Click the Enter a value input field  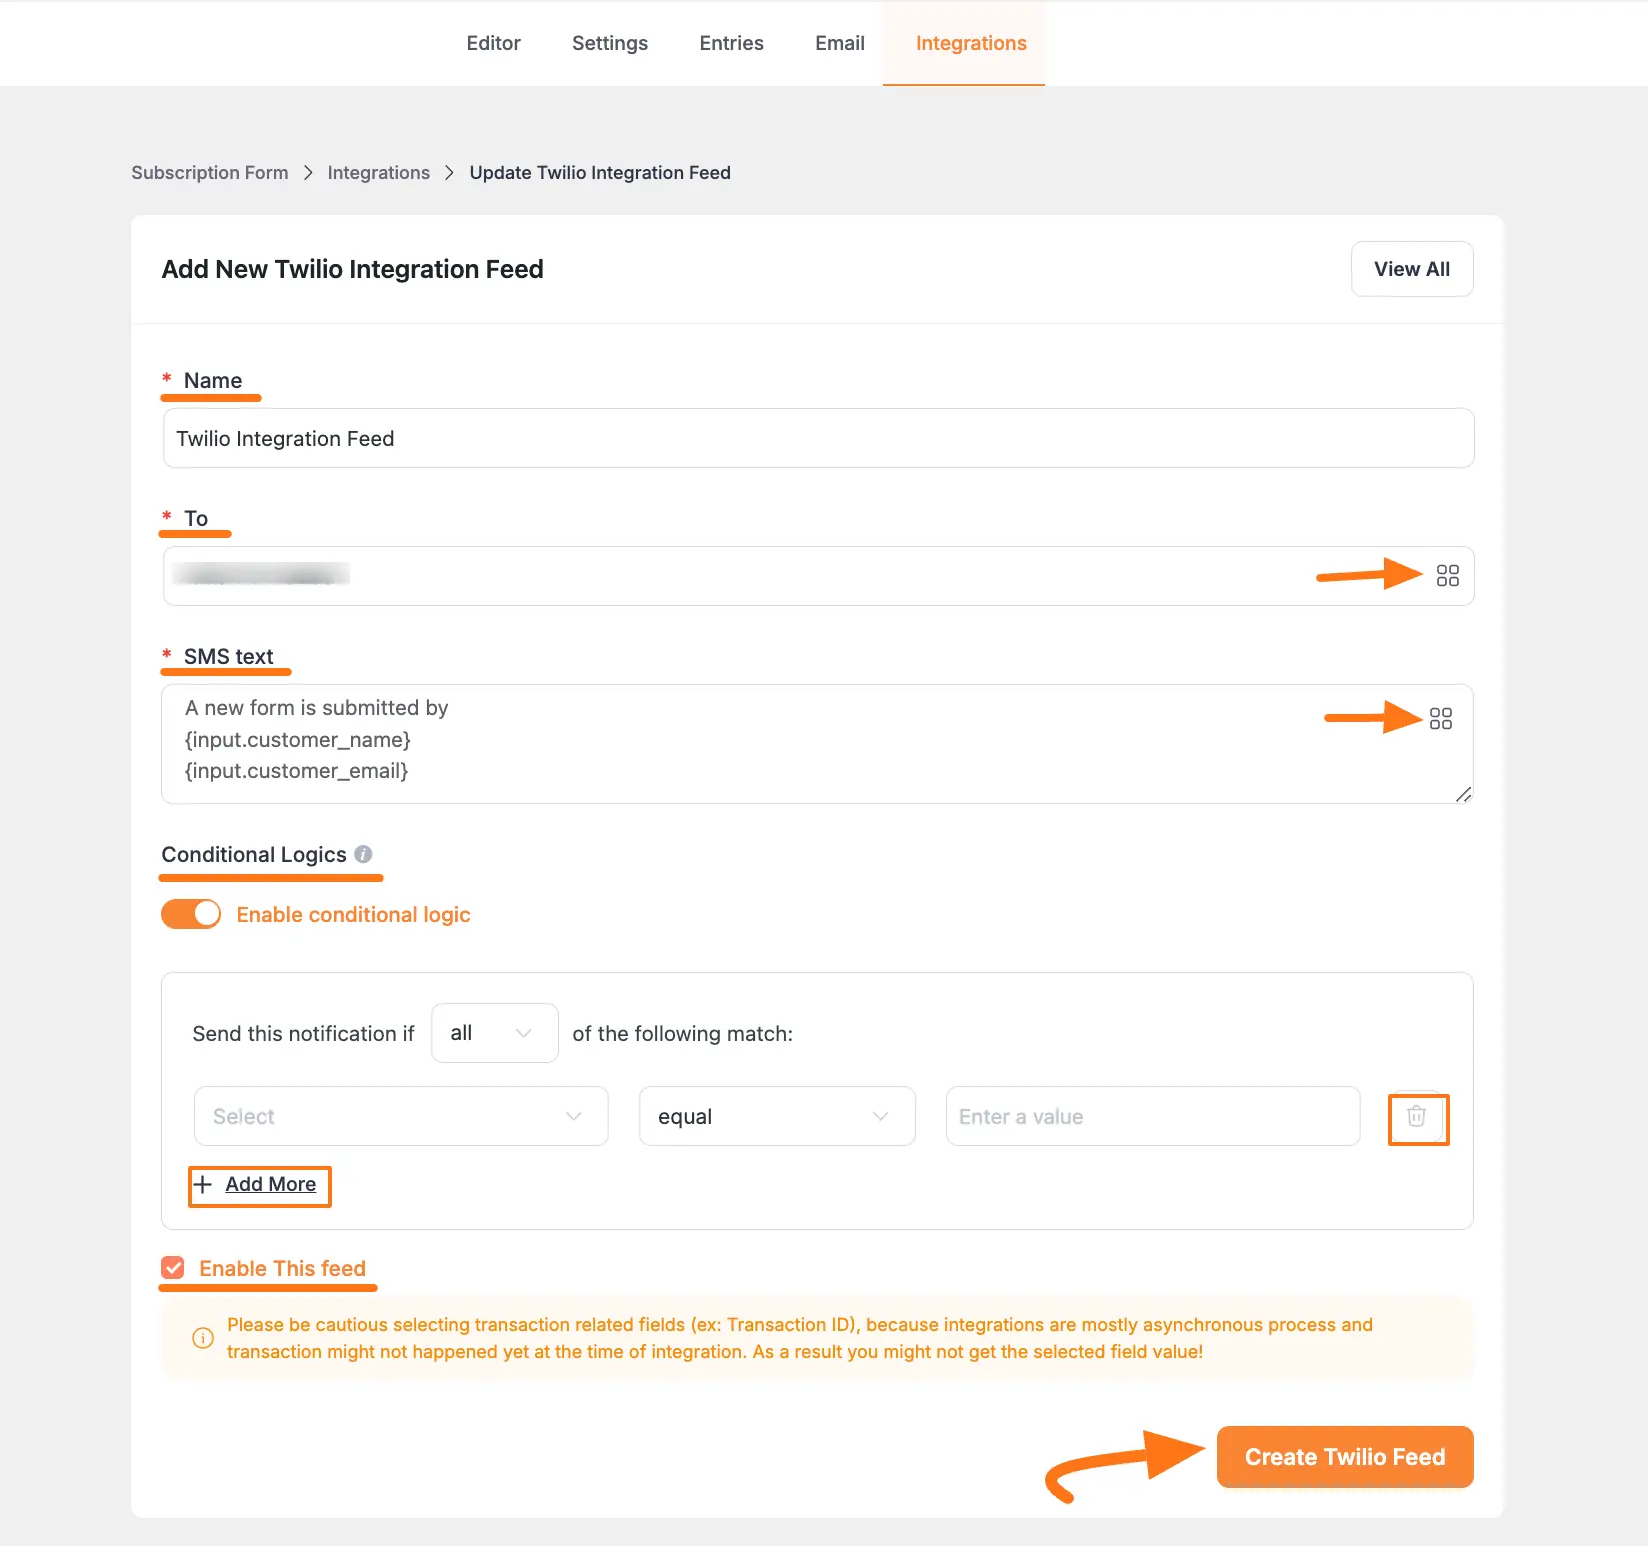1152,1116
